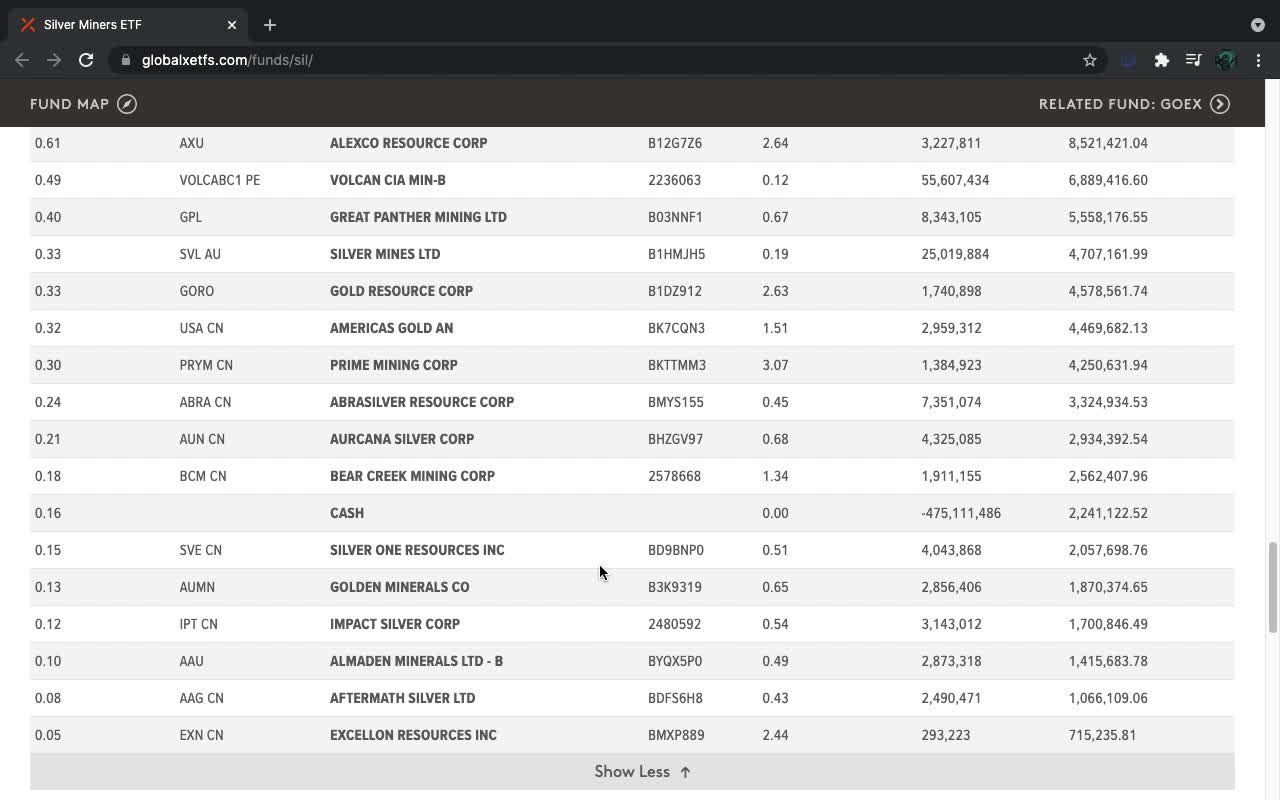Click market value 715,235.81
The width and height of the screenshot is (1280, 800).
pyautogui.click(x=1102, y=735)
